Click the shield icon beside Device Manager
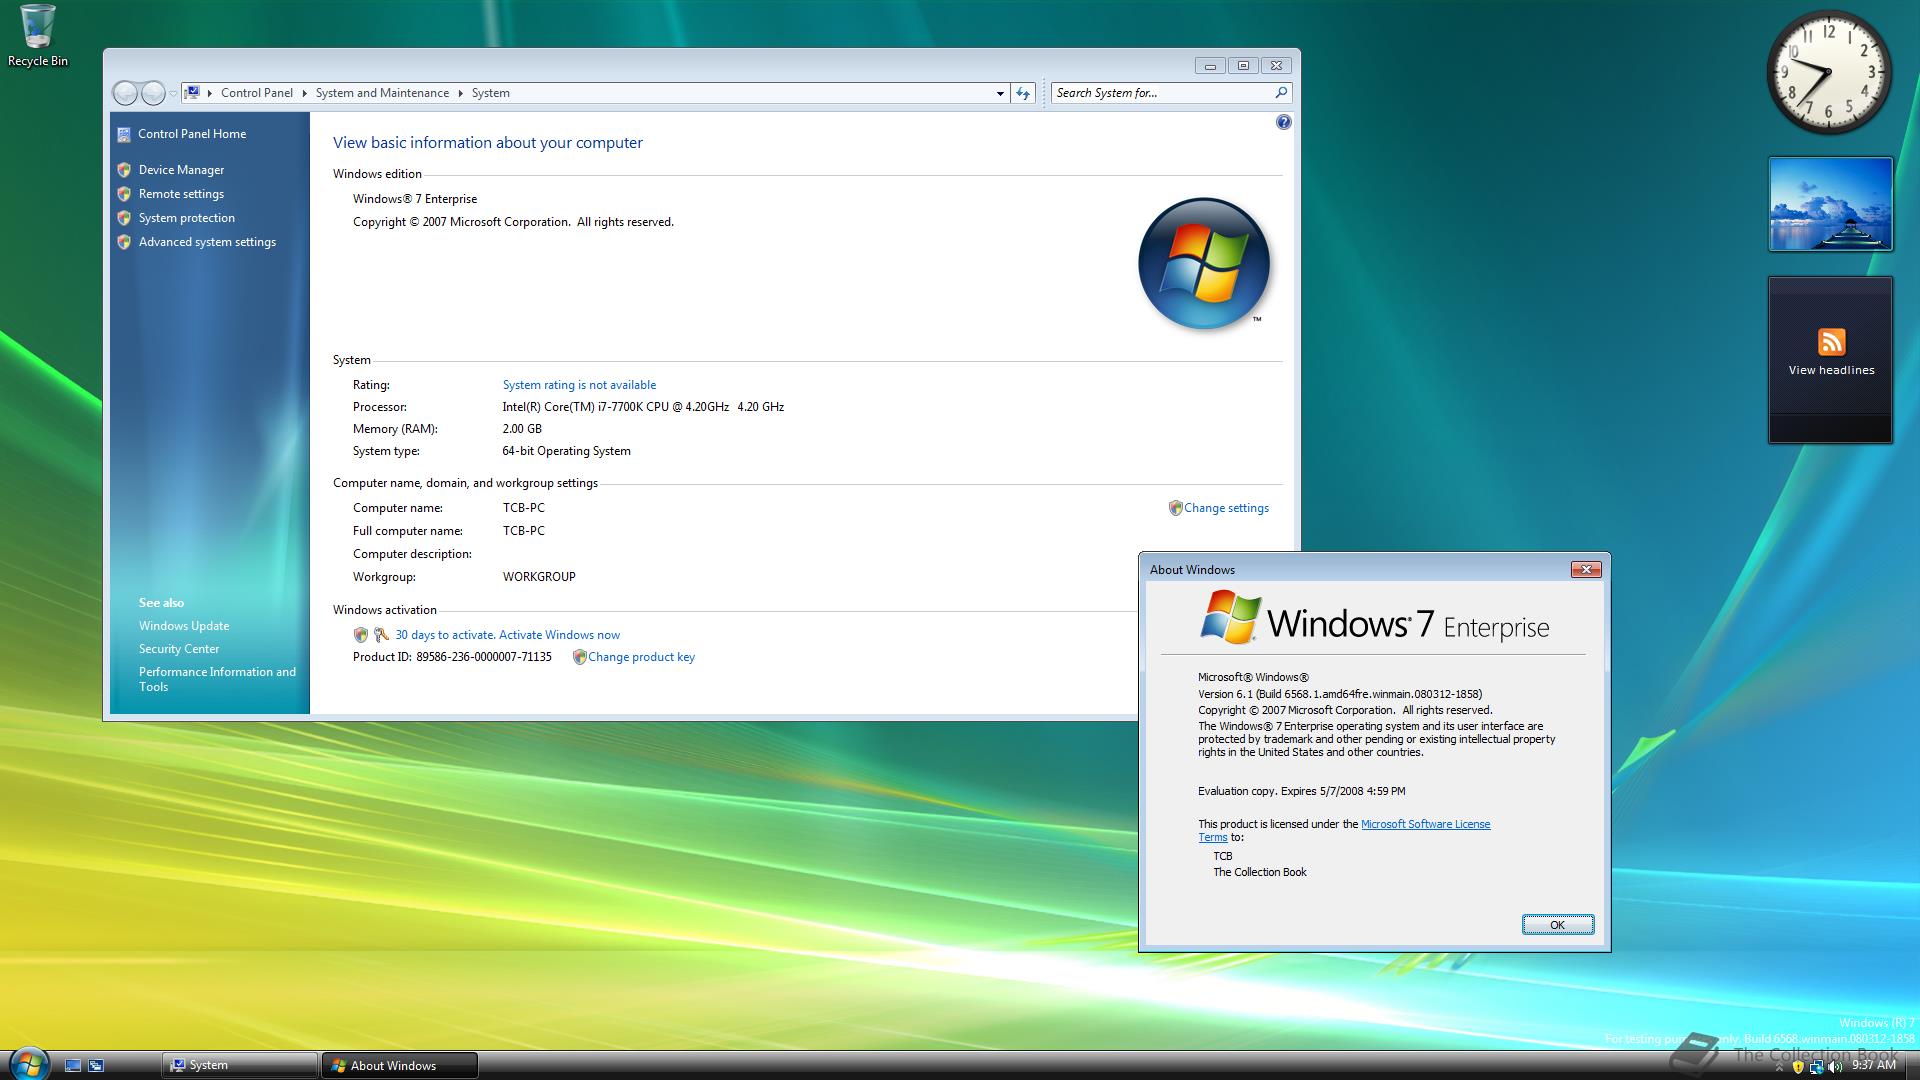The image size is (1920, 1080). (124, 170)
